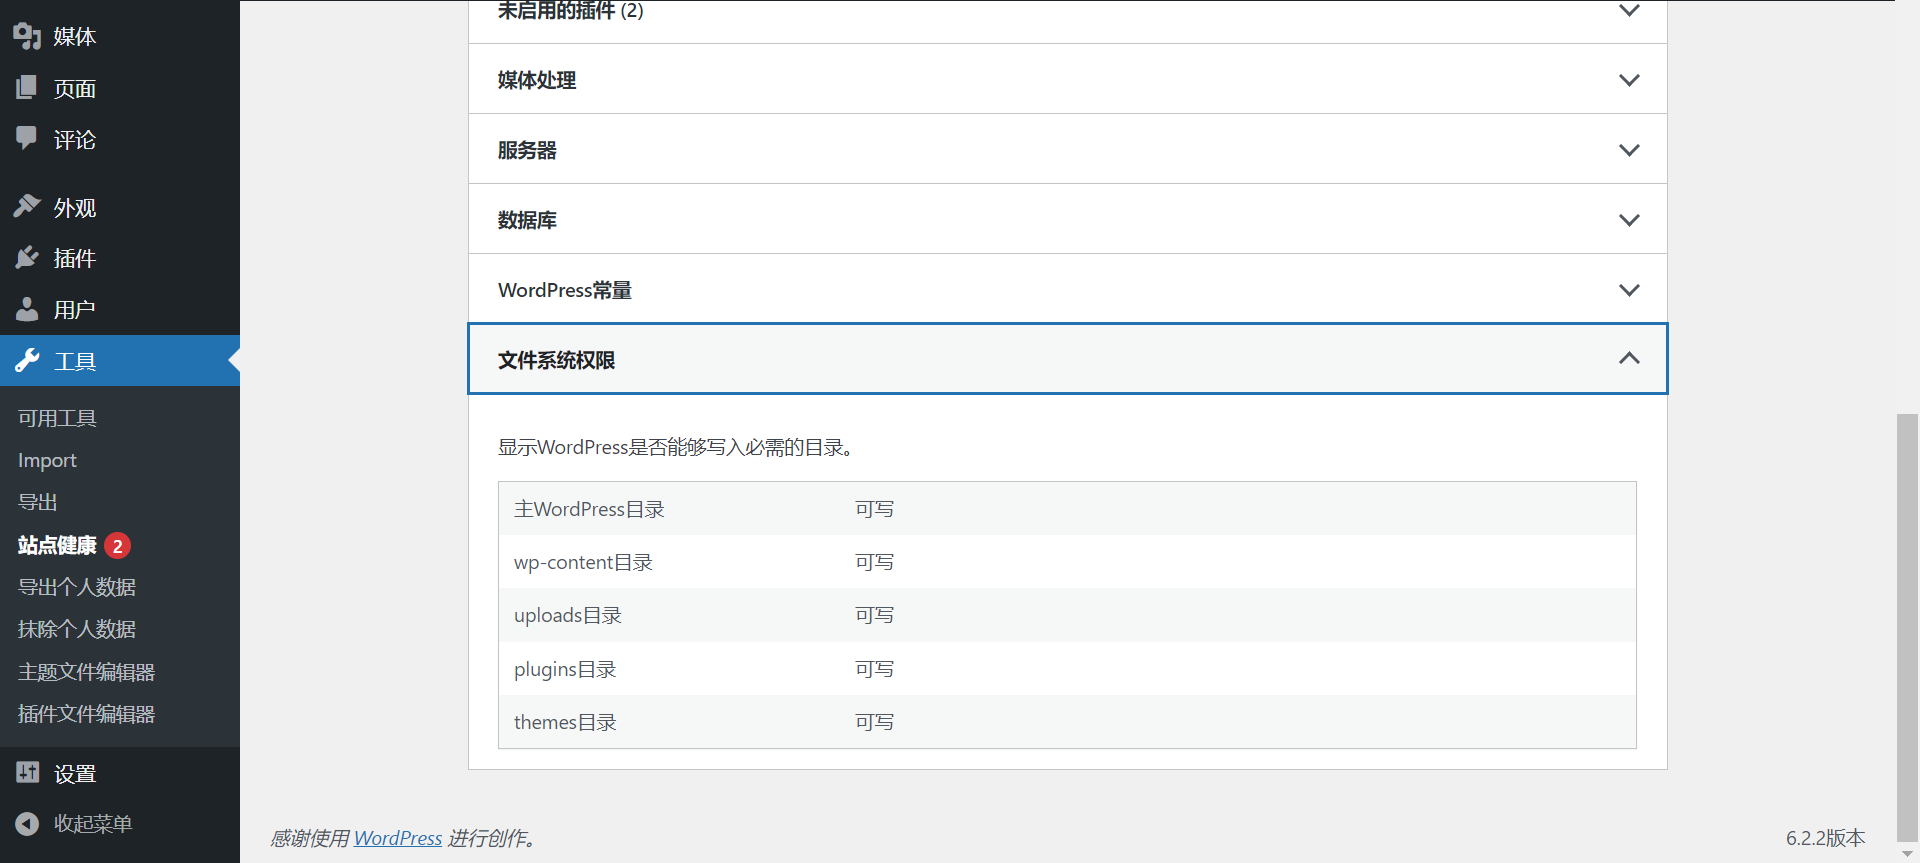Open 插件文件编辑器 submenu link

(86, 714)
